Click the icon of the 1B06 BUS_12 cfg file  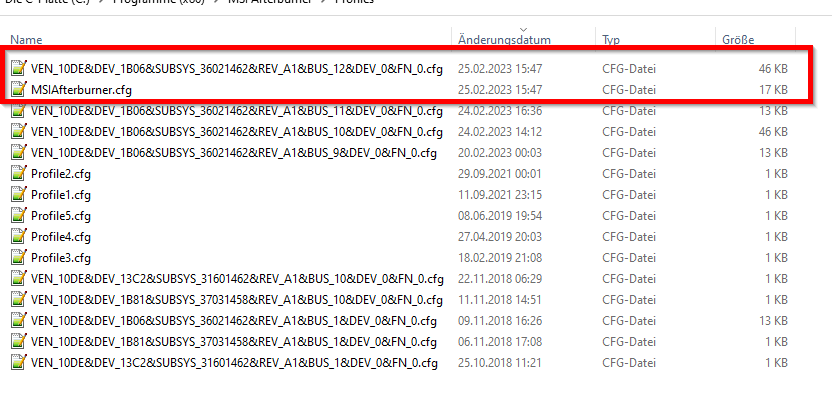pyautogui.click(x=19, y=68)
